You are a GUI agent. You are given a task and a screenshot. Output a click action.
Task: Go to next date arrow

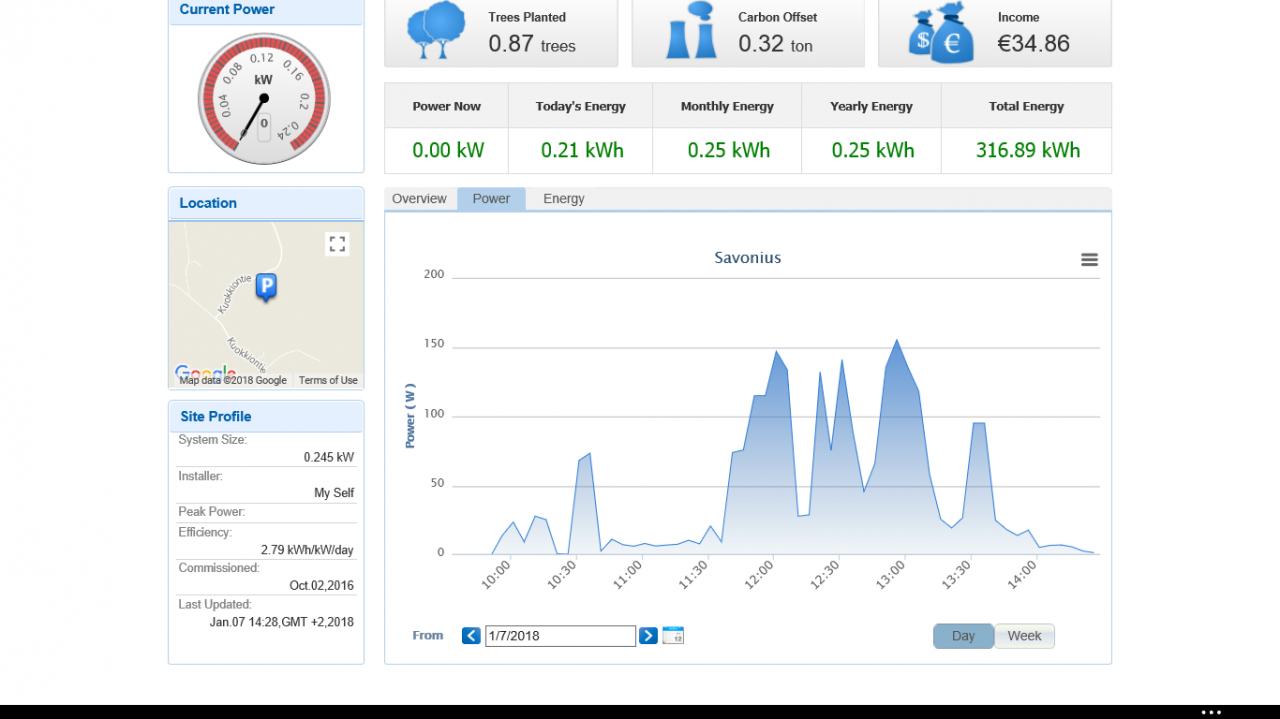click(x=648, y=636)
